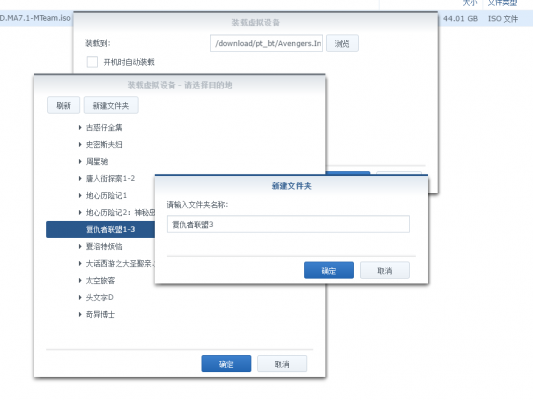533x400 pixels.
Task: Select the 太空旅客 folder
Action: click(x=101, y=280)
